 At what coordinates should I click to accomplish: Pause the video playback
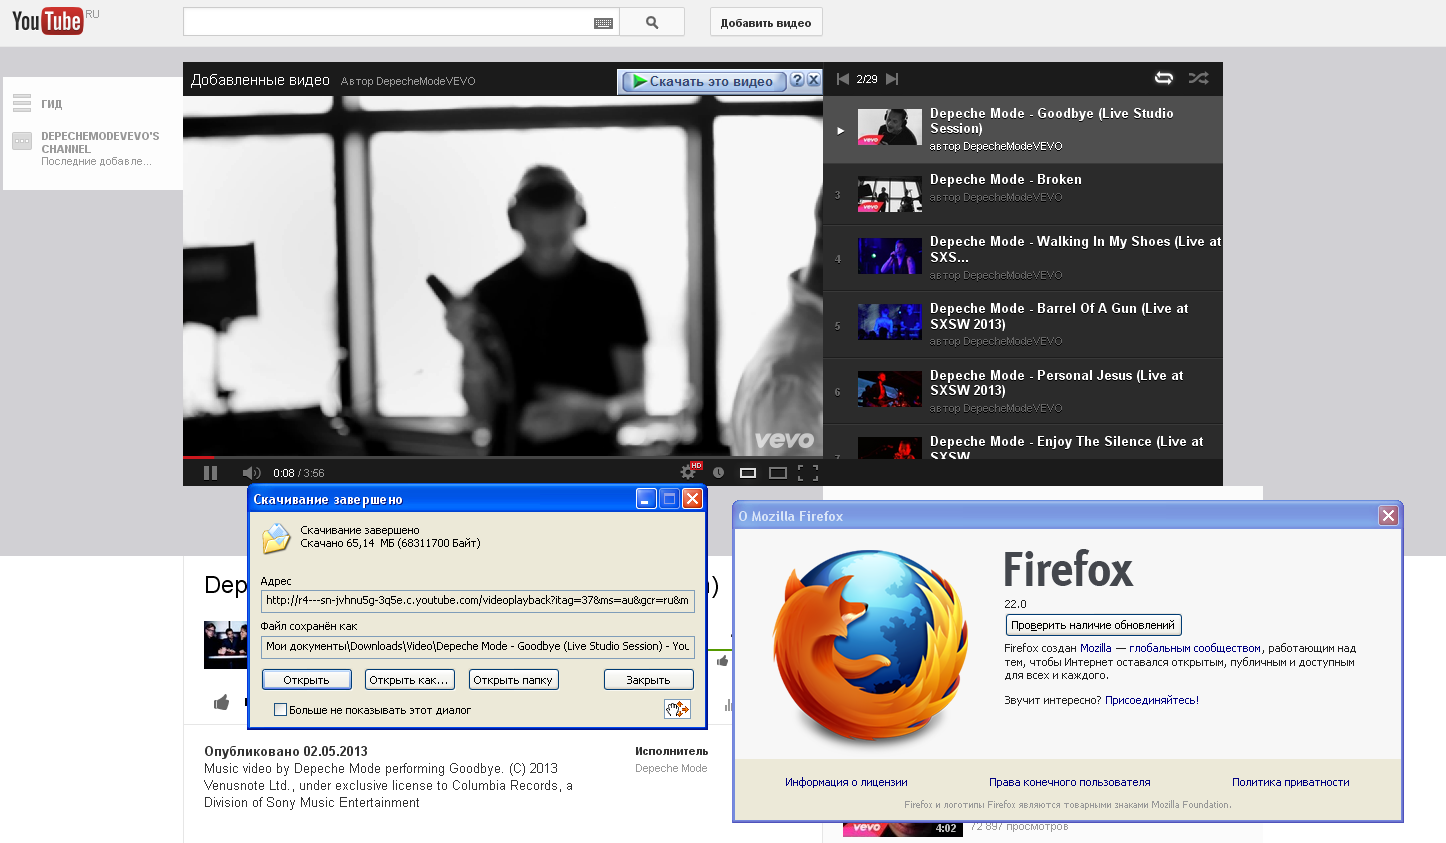210,473
